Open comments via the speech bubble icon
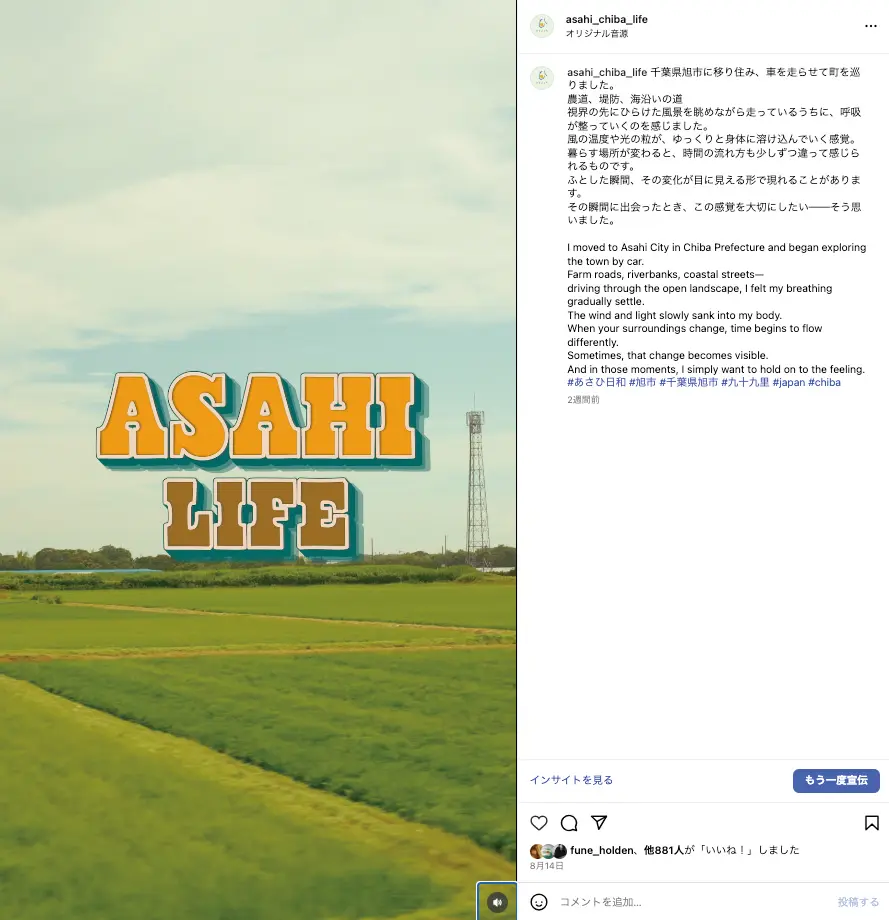The height and width of the screenshot is (920, 889). tap(569, 822)
